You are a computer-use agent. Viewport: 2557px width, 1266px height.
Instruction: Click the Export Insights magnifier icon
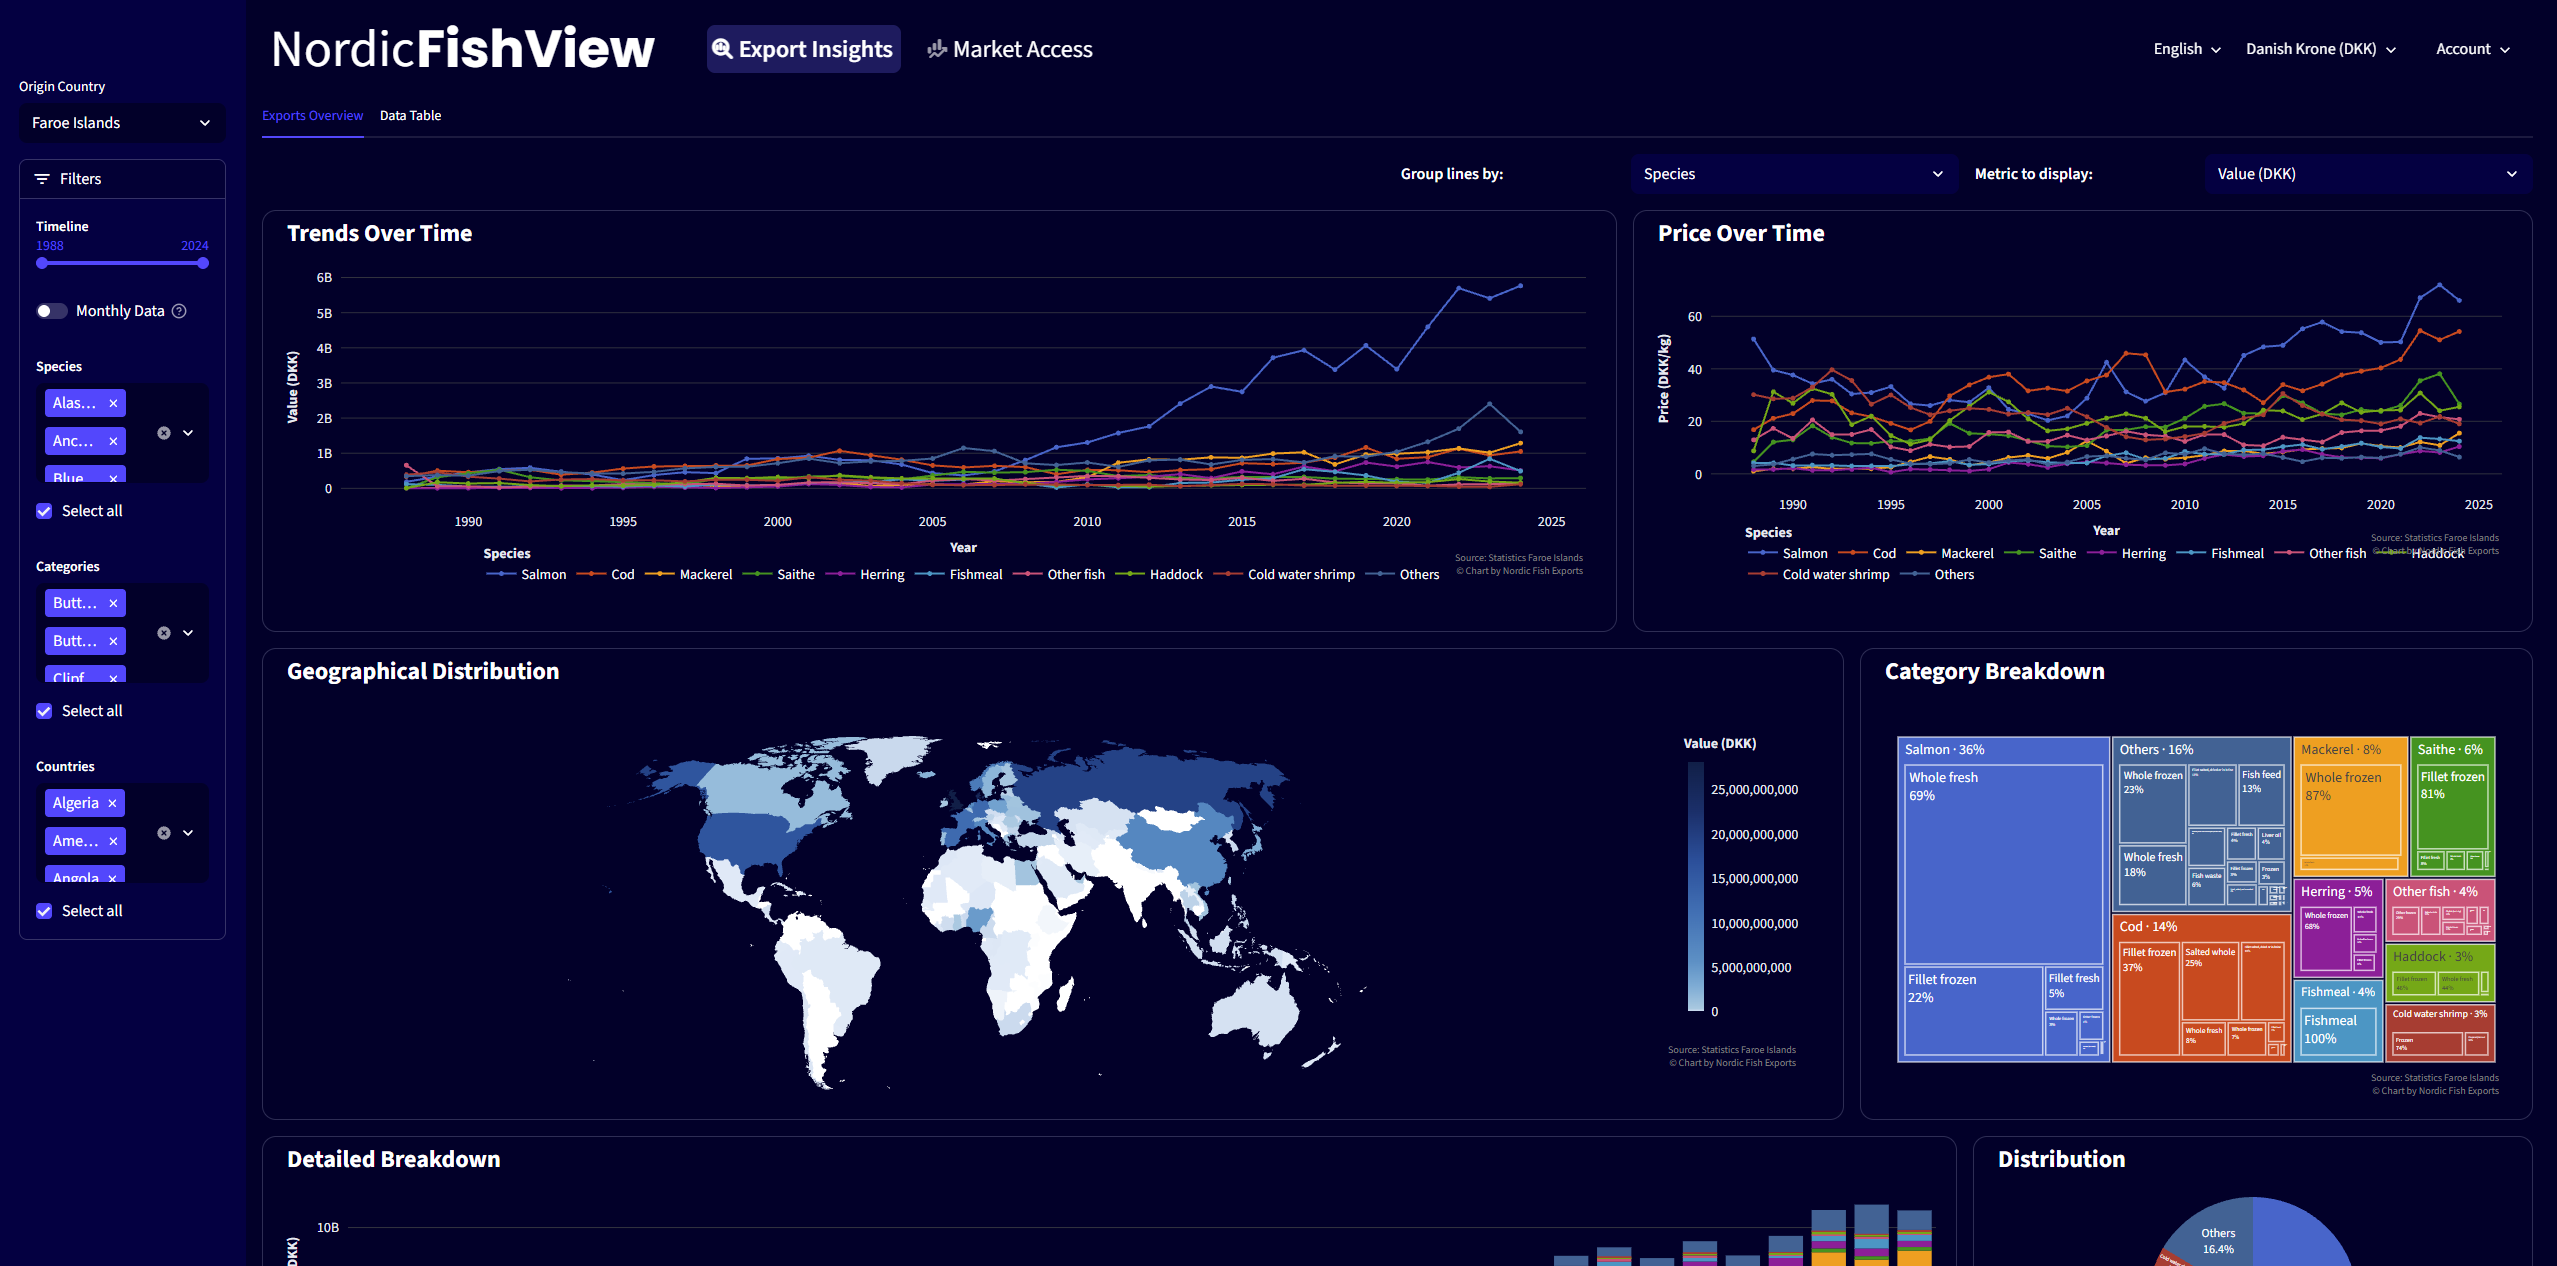coord(722,49)
